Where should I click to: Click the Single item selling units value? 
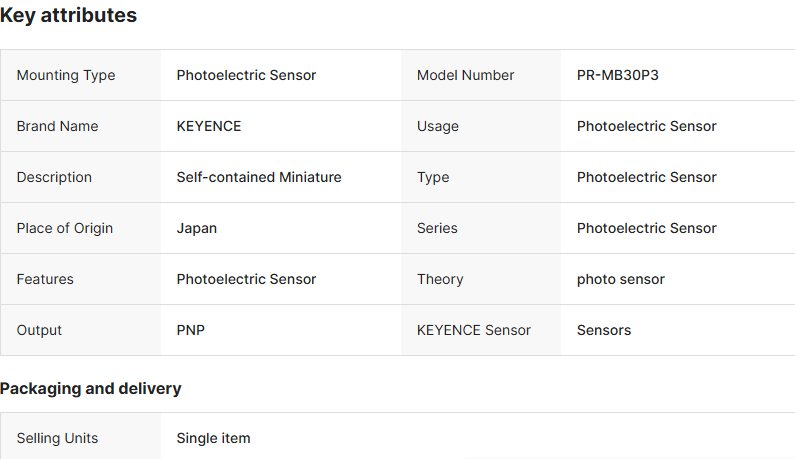(x=213, y=438)
